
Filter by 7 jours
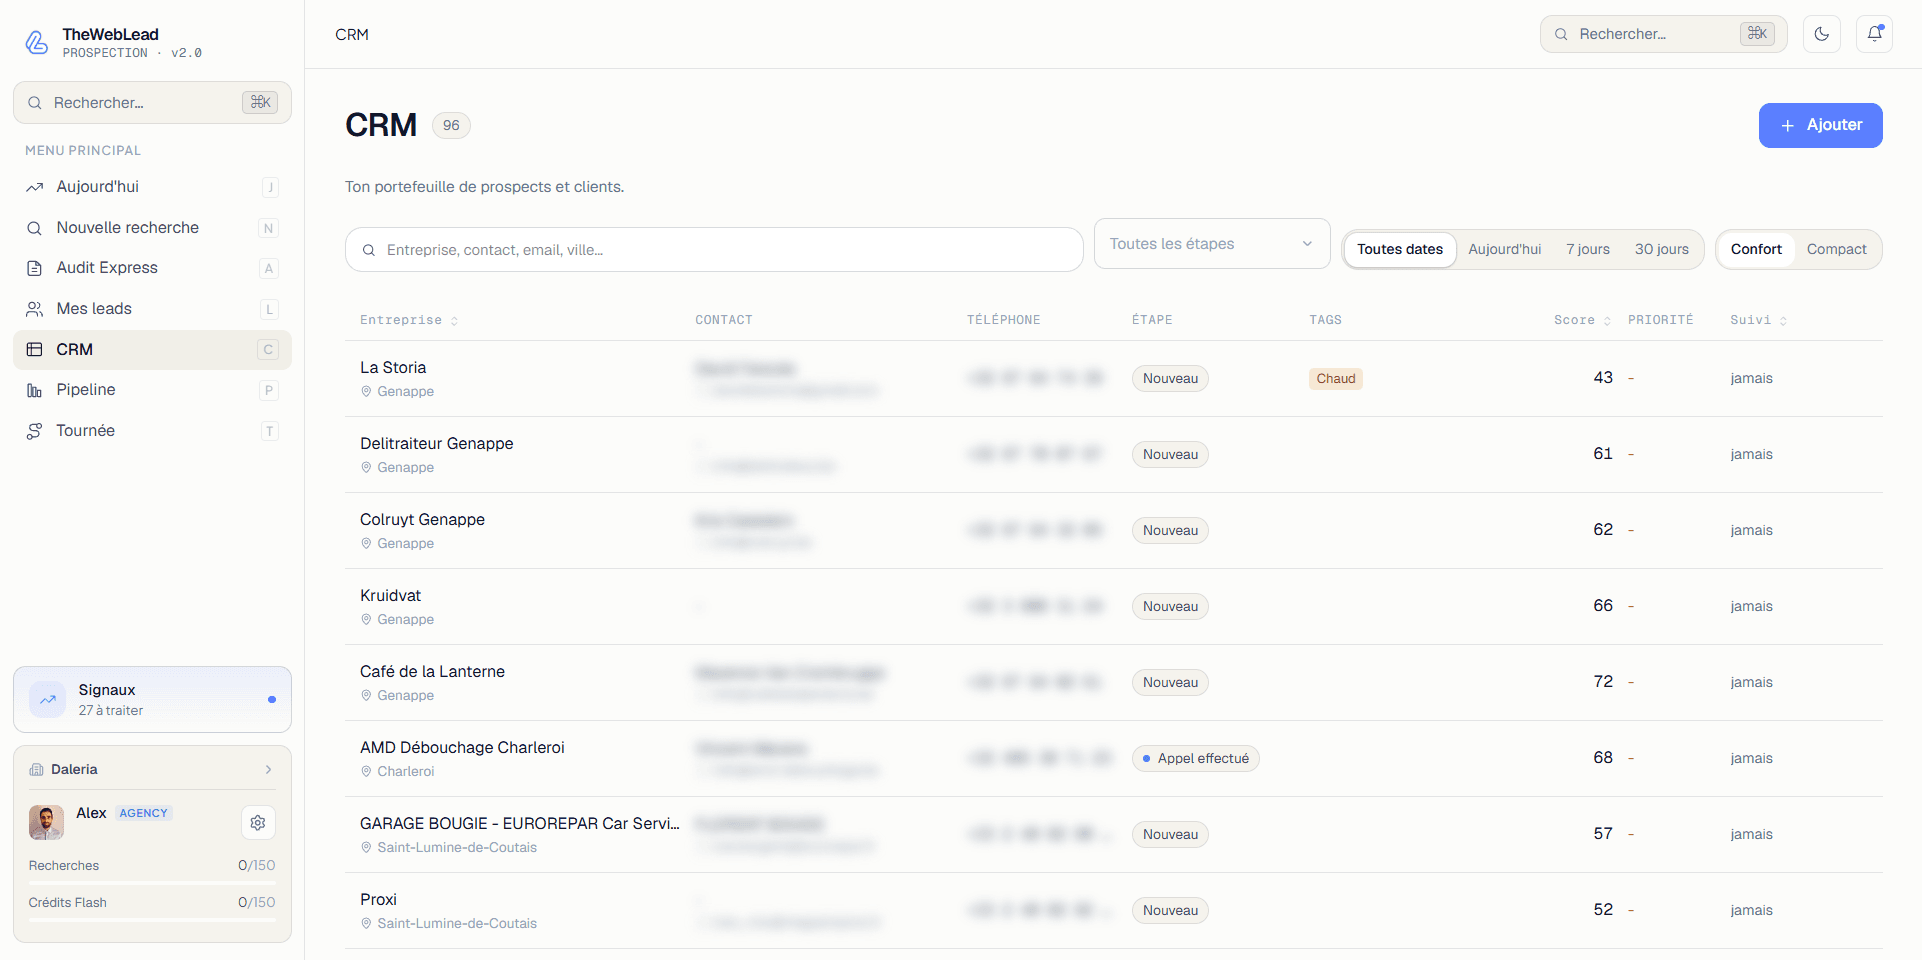(1588, 249)
